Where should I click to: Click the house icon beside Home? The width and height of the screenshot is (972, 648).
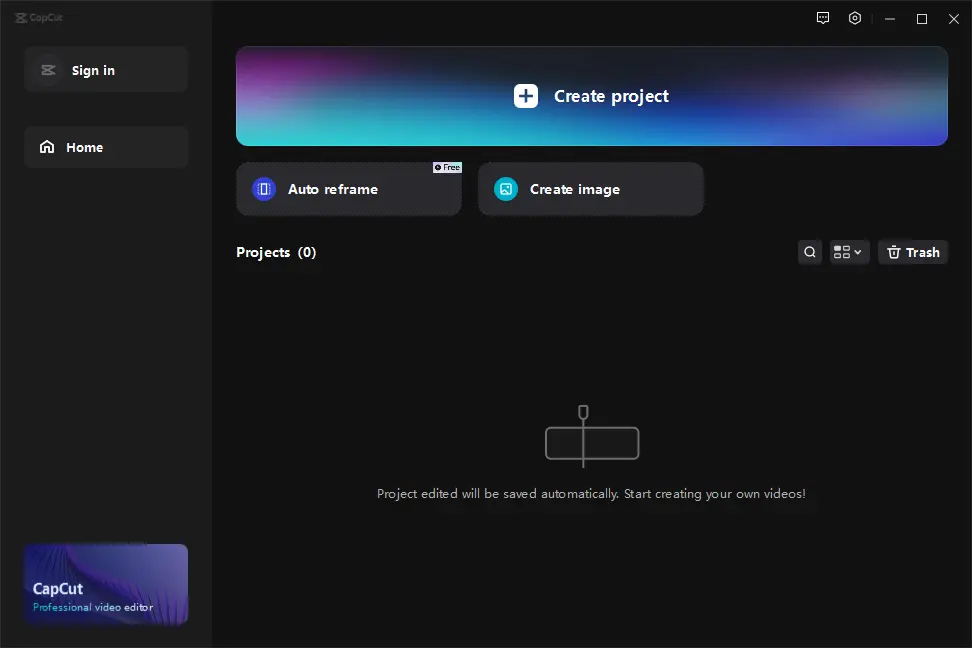tap(47, 147)
